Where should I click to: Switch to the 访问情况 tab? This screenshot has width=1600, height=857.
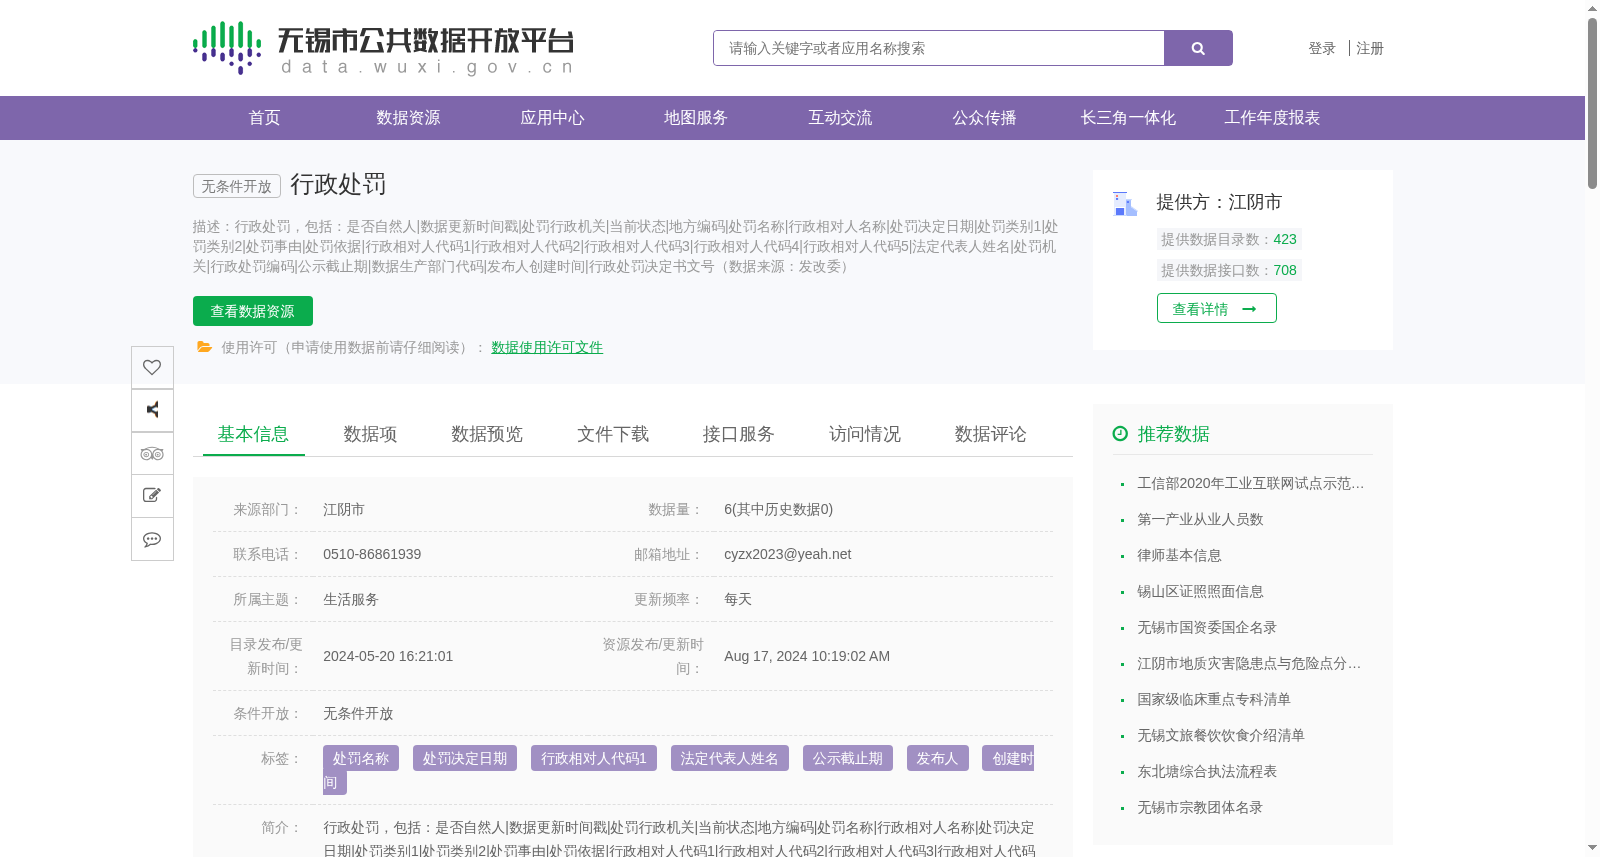(865, 434)
